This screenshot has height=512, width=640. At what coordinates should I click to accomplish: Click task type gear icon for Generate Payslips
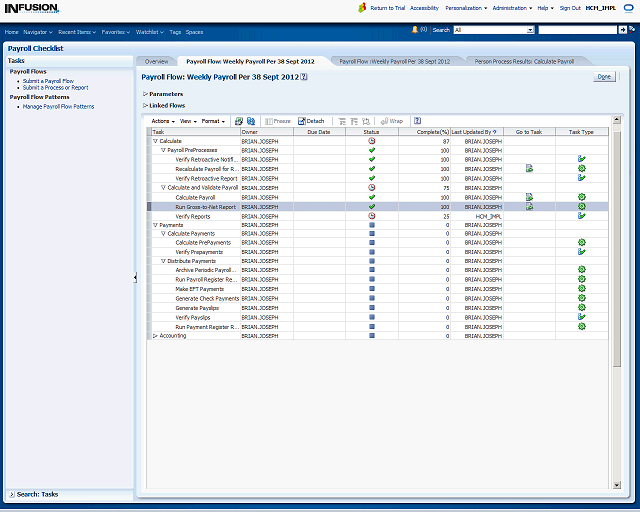pos(581,307)
